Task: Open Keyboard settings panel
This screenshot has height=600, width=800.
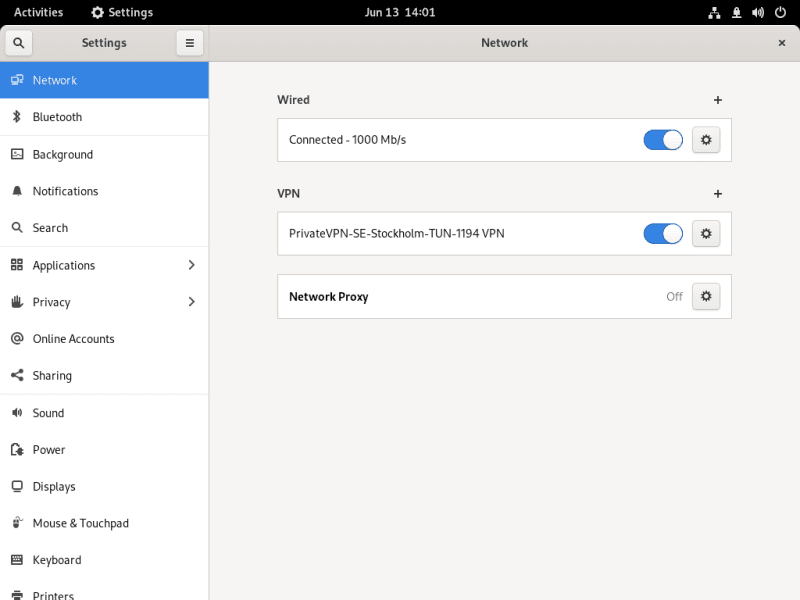Action: coord(104,560)
